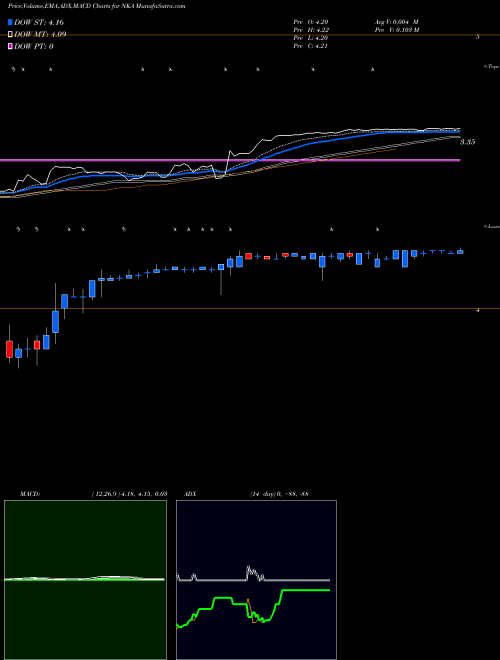Click inside the dark blue ADX chart panel

pos(256,580)
